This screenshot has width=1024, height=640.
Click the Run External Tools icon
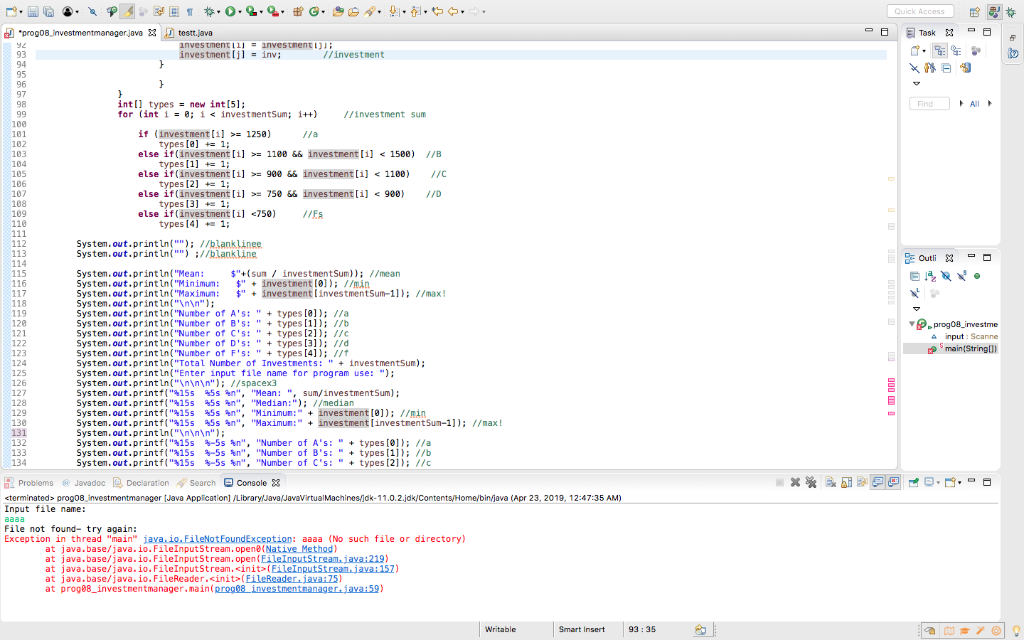coord(272,12)
